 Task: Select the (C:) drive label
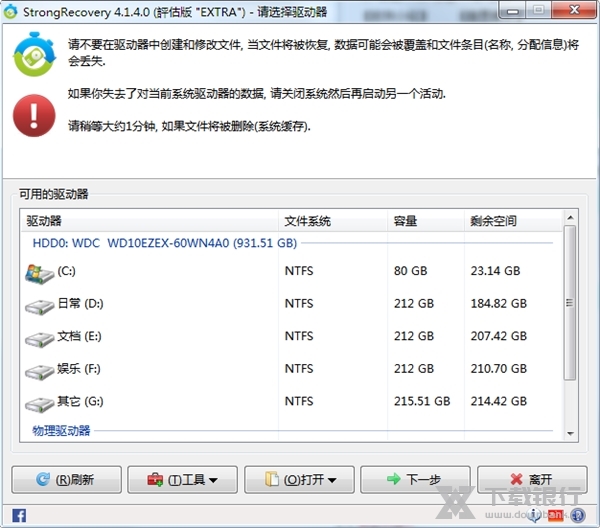pyautogui.click(x=67, y=271)
